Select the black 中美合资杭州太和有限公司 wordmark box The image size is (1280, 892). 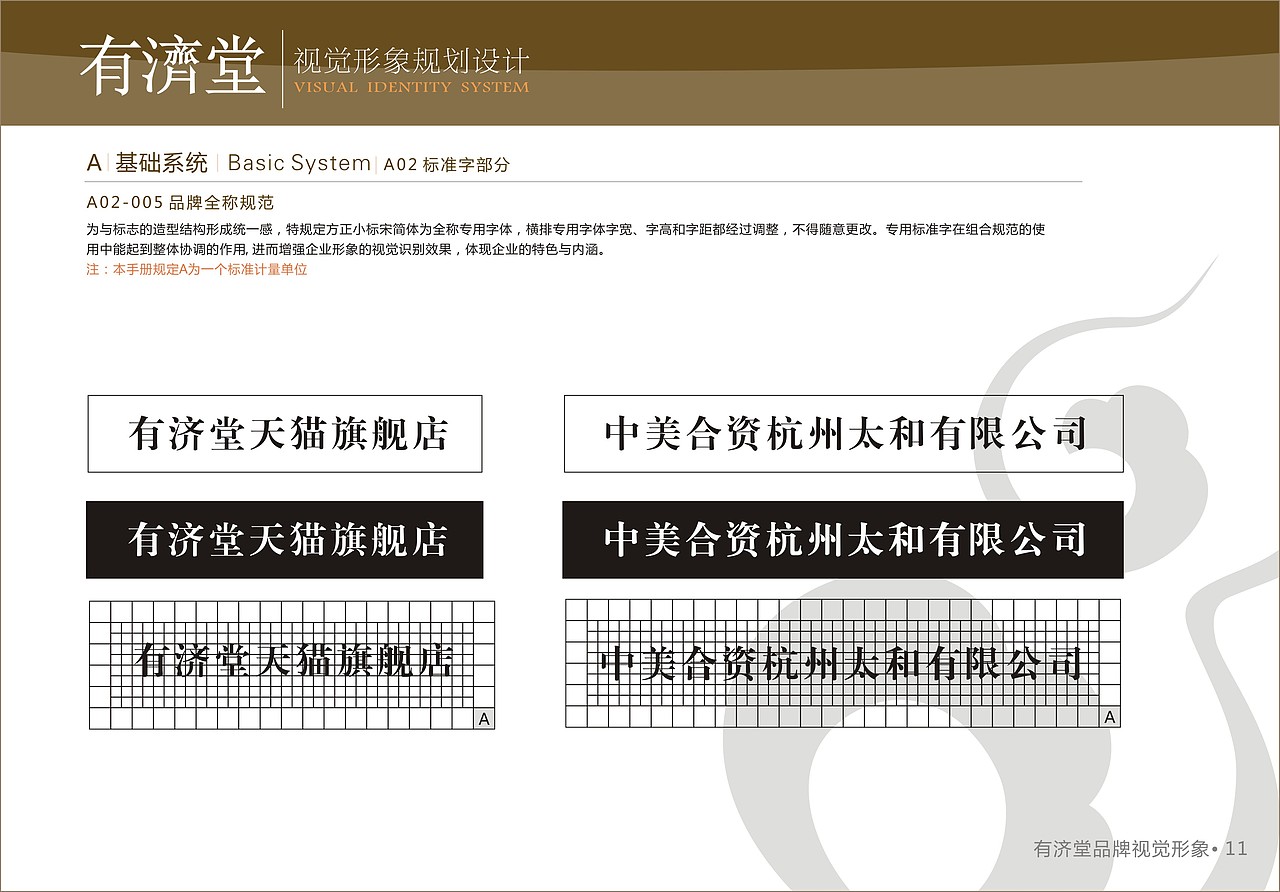click(x=843, y=540)
